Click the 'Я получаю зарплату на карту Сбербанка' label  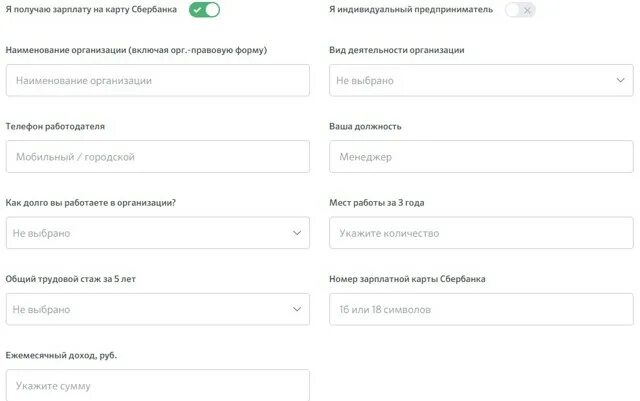pos(91,9)
